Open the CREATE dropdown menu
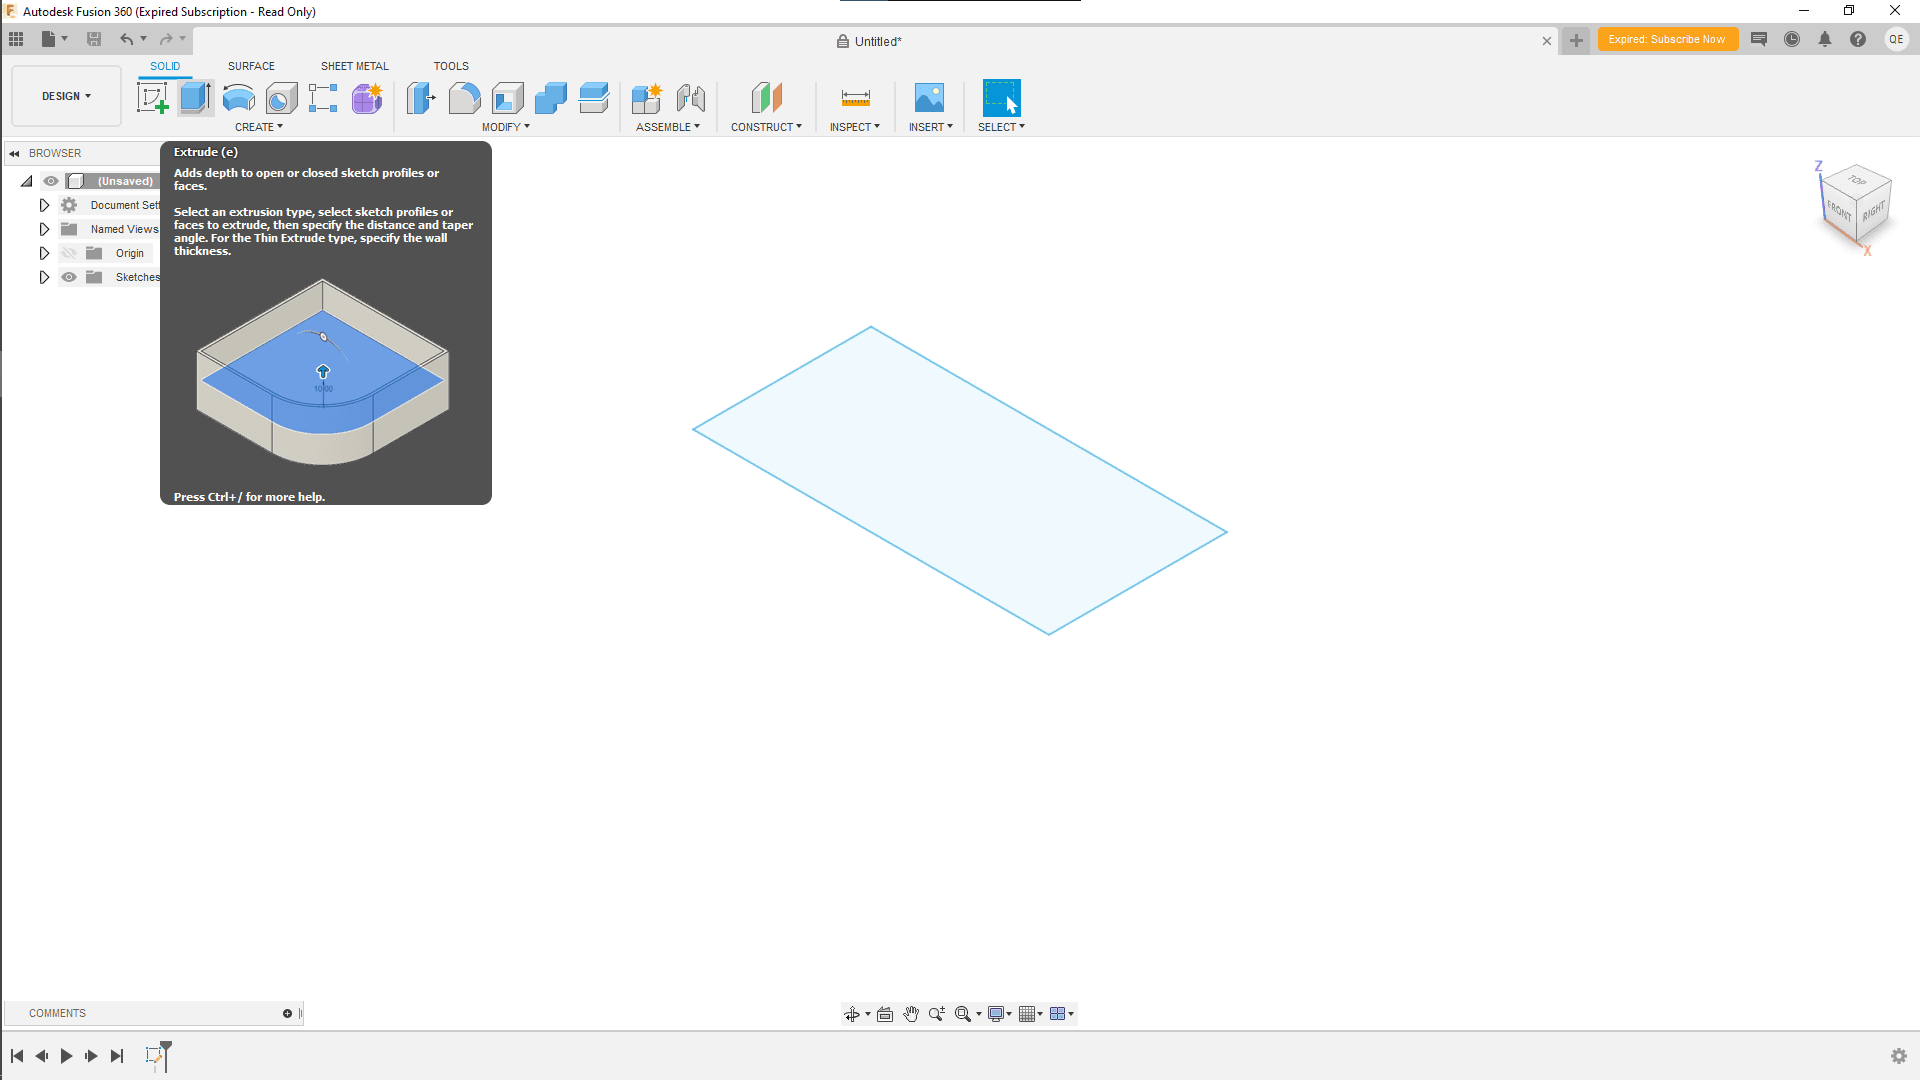Screen dimensions: 1920x1080 (258, 127)
